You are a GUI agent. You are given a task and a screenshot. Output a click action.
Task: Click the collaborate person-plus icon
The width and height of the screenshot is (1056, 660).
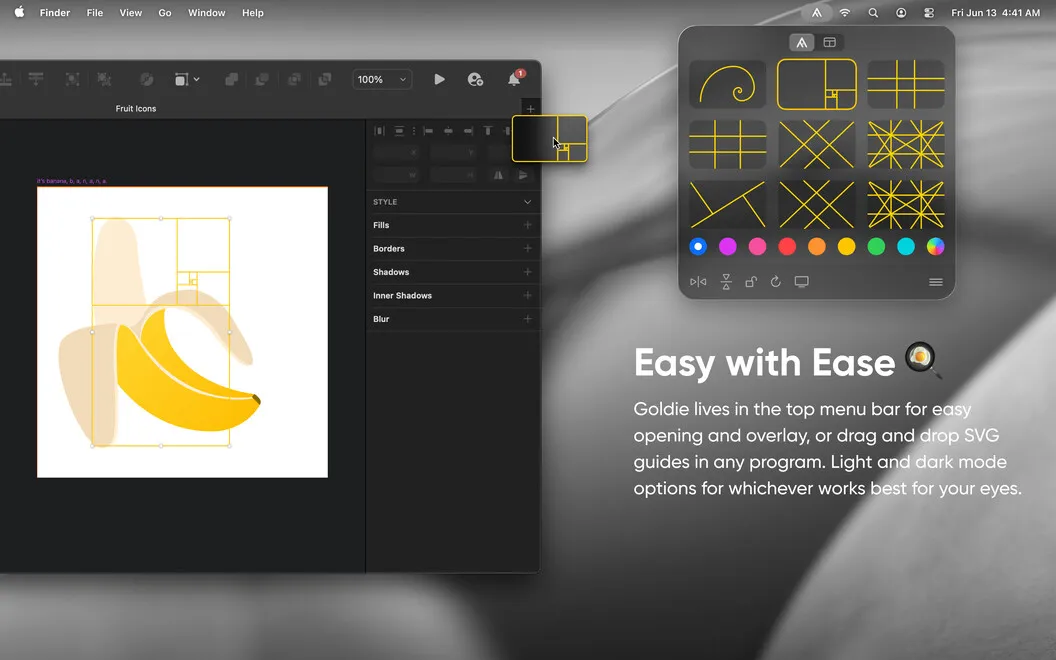tap(475, 79)
